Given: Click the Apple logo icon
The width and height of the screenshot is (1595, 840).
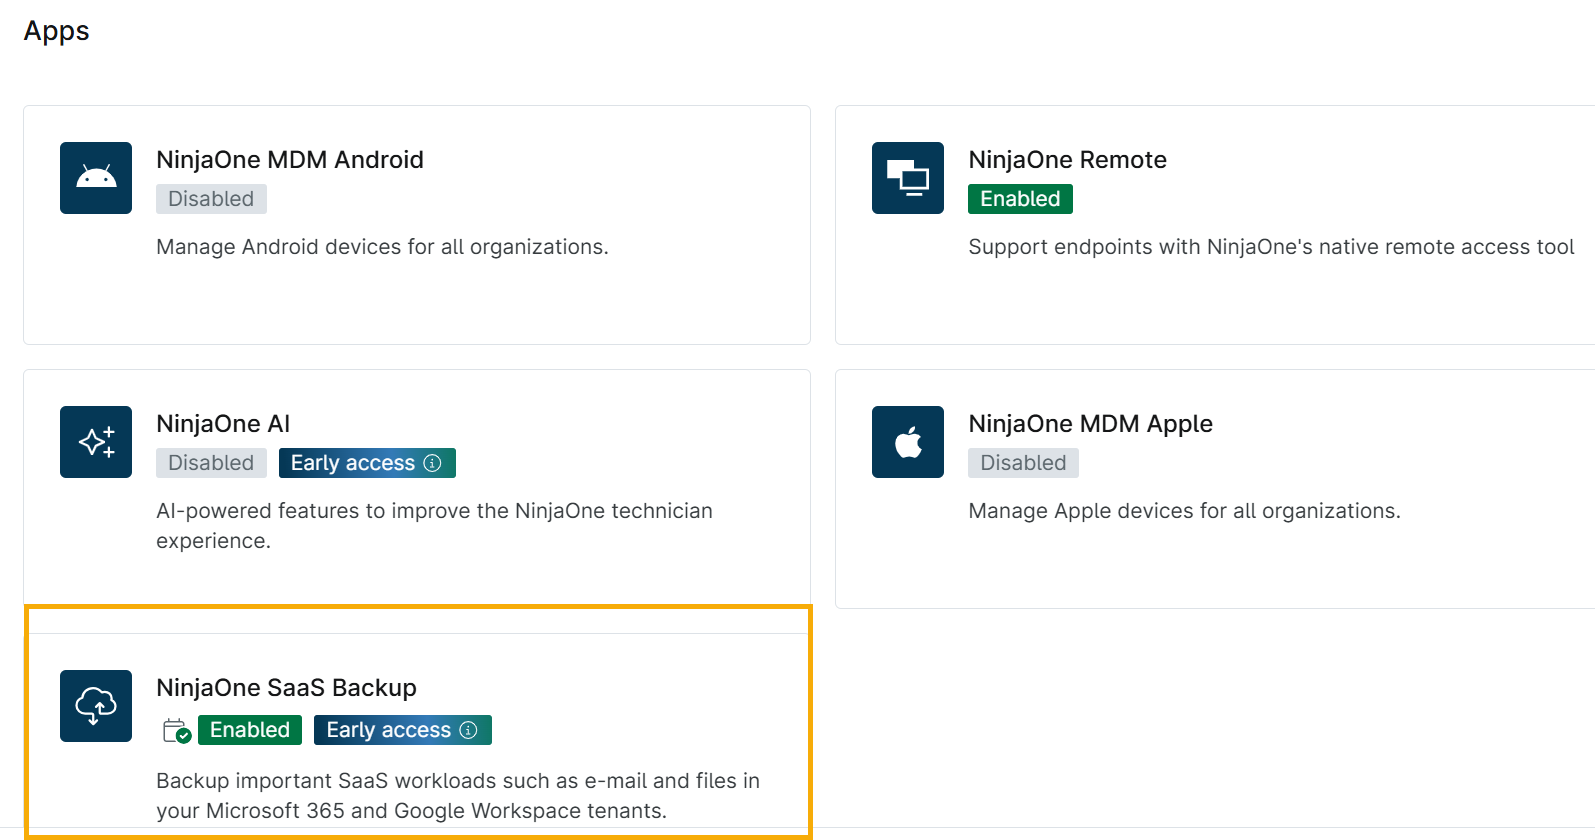Looking at the screenshot, I should 907,442.
